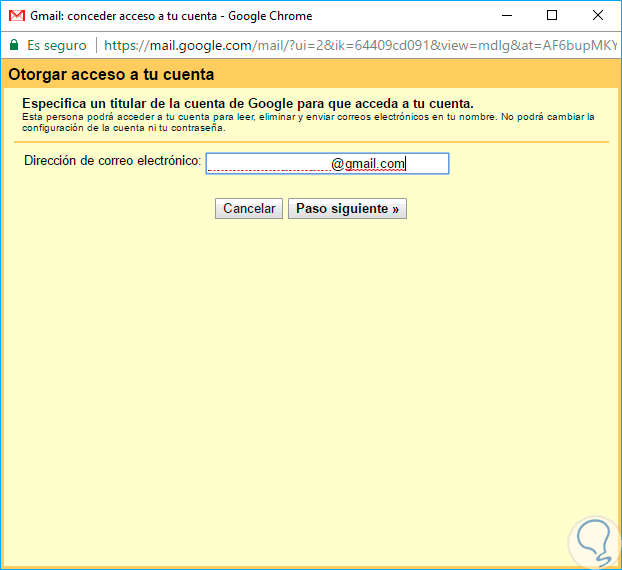Click the 'Dirección de correo electrónico:' label

[113, 161]
